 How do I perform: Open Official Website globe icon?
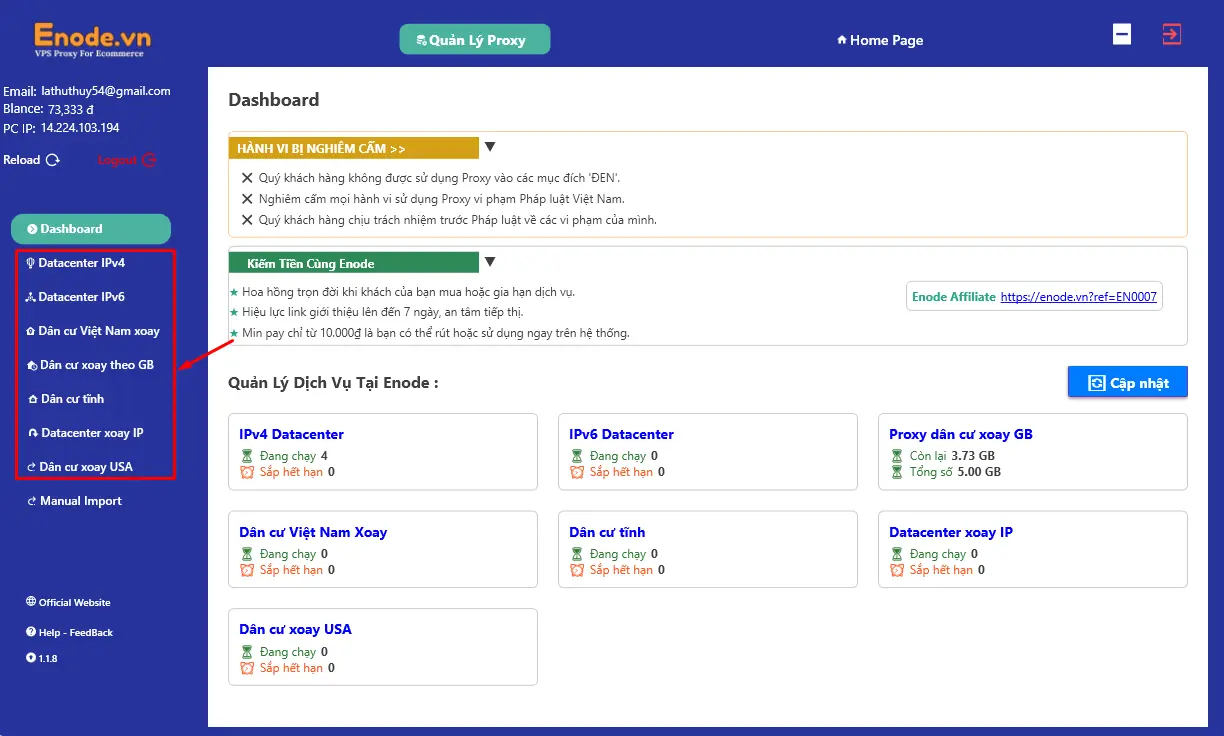point(31,602)
